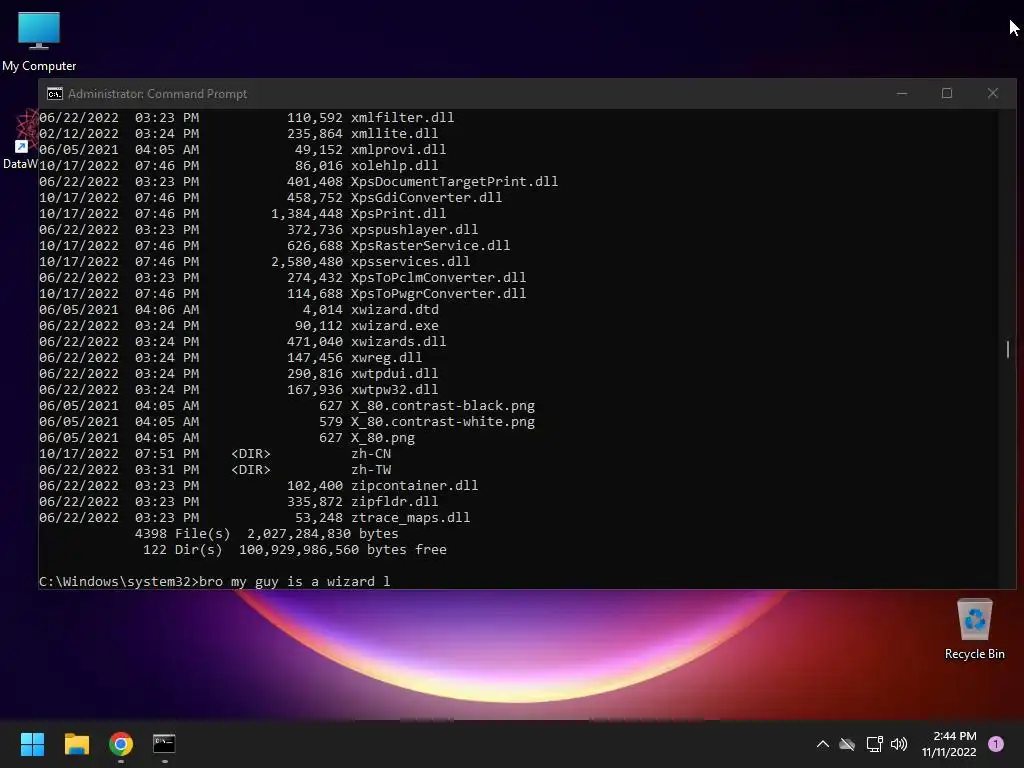Open the My Computer desktop icon

click(39, 41)
